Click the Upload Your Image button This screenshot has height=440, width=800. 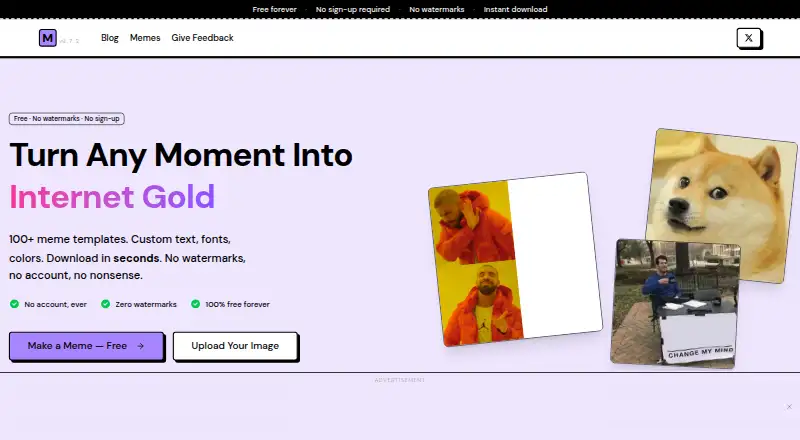235,346
